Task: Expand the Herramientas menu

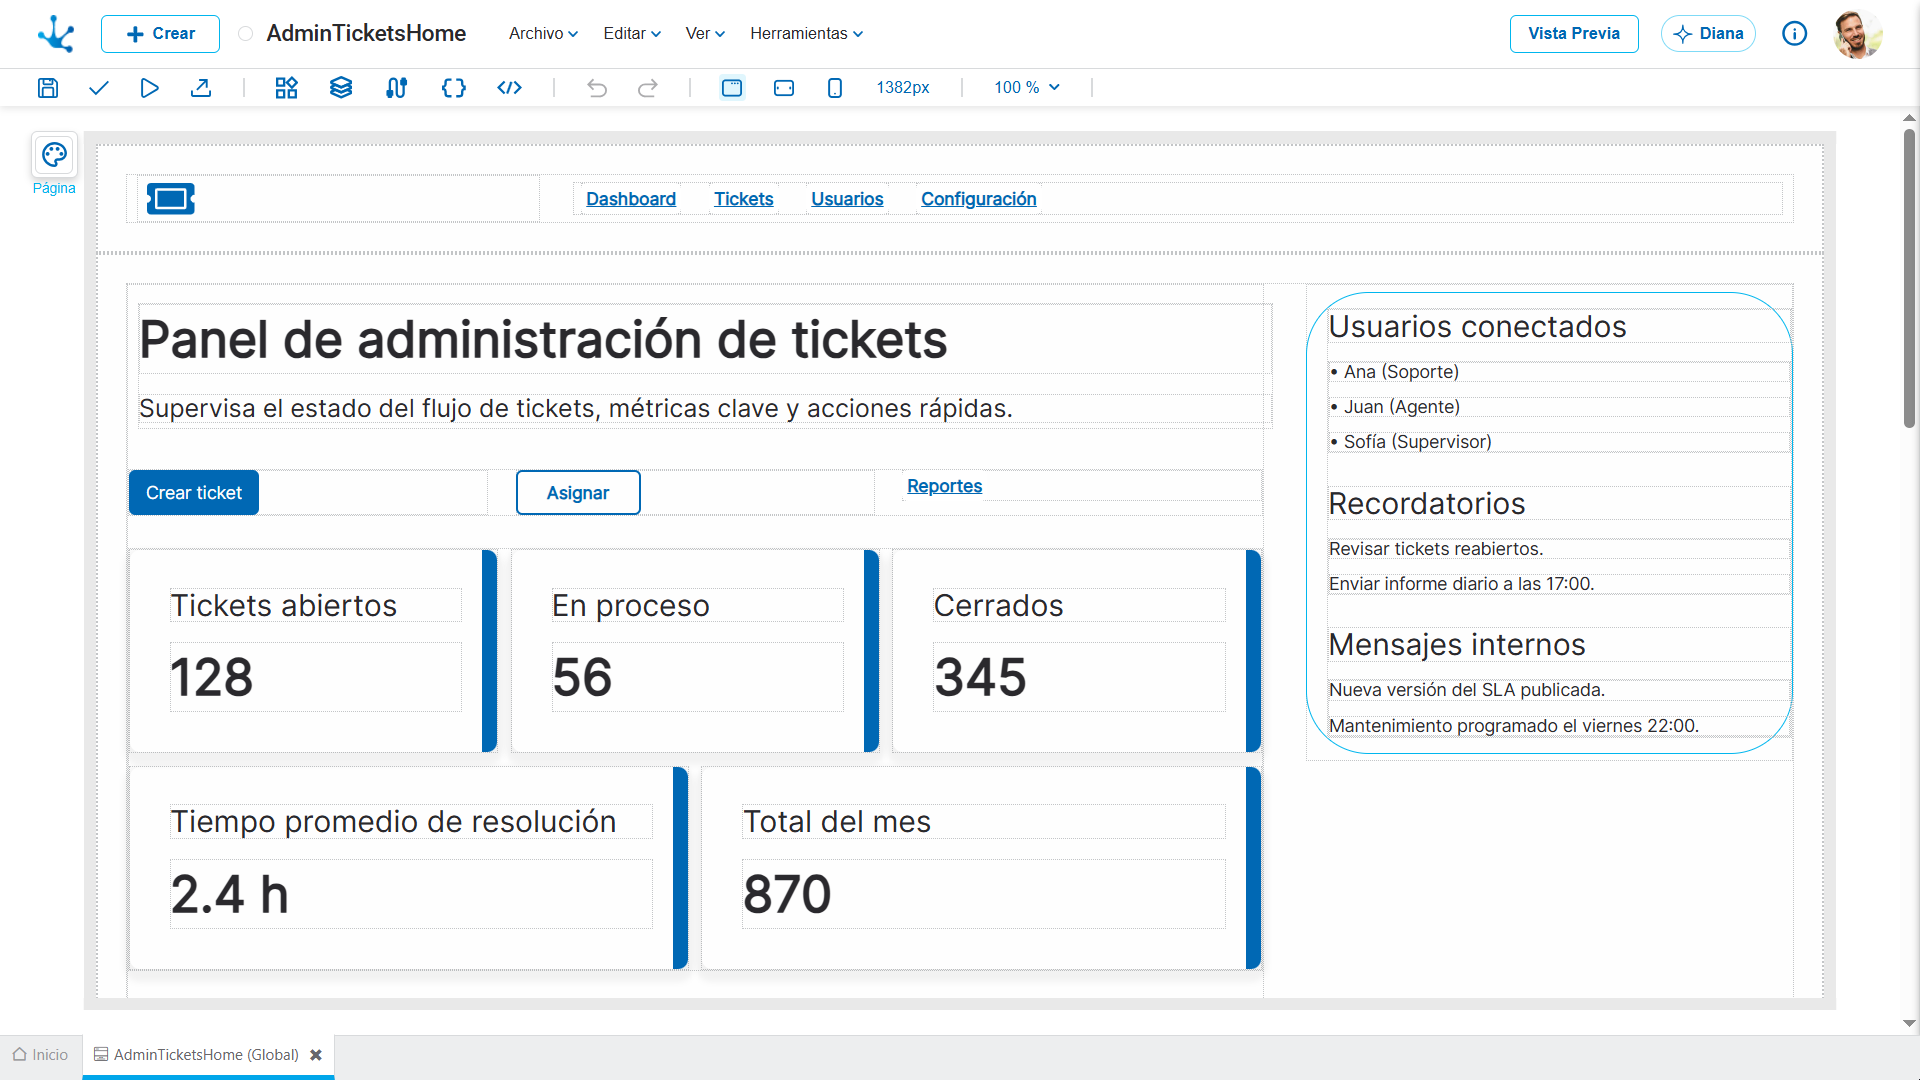Action: [x=805, y=33]
